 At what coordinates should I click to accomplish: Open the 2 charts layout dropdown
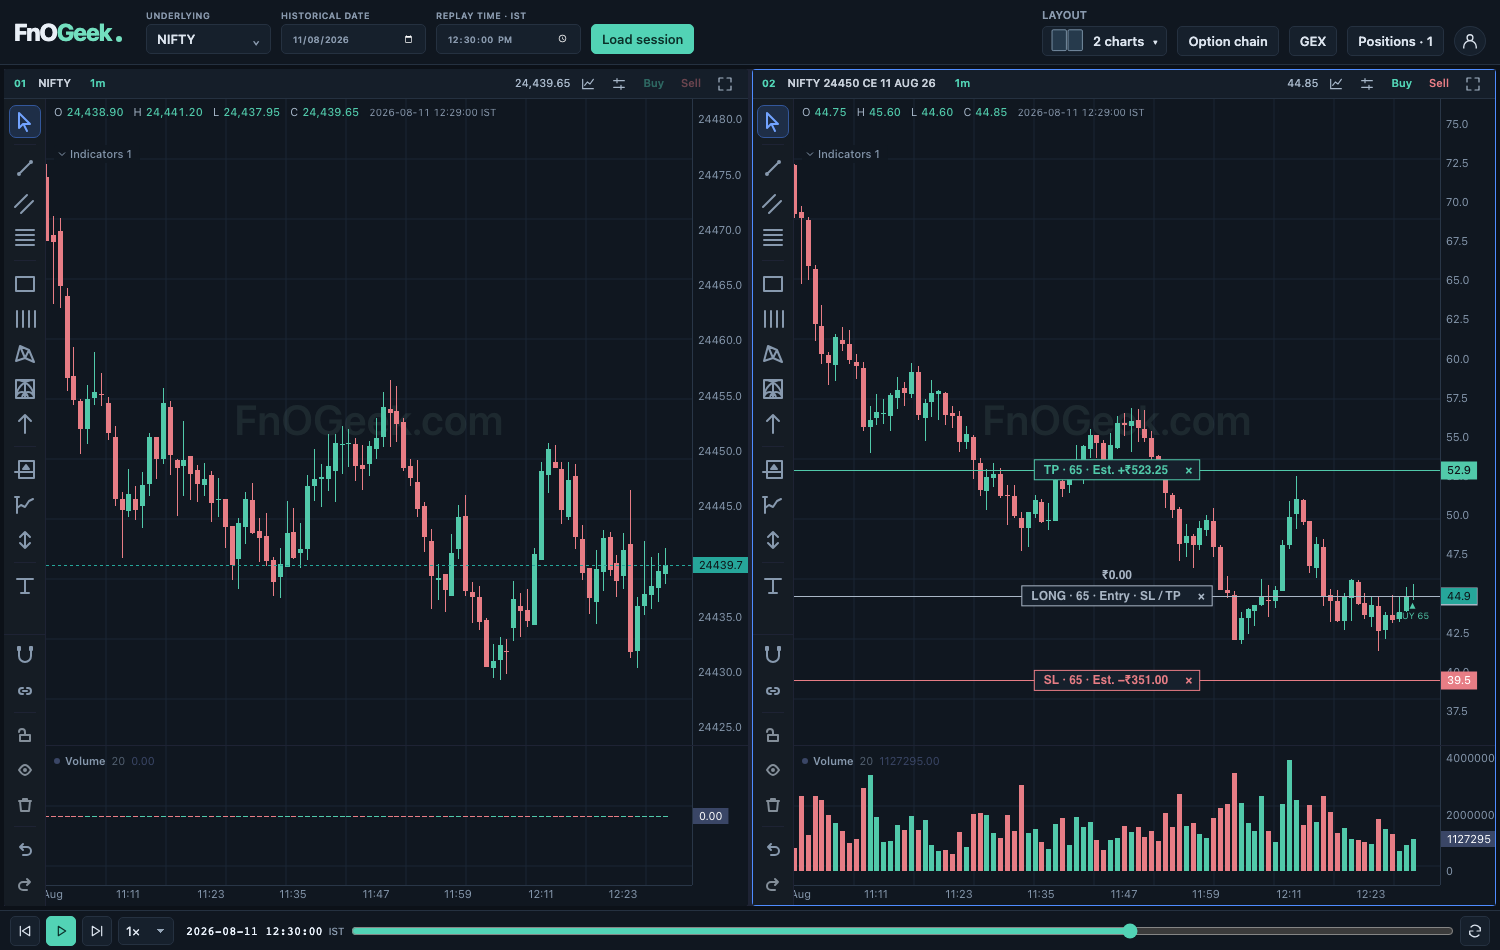(x=1104, y=41)
